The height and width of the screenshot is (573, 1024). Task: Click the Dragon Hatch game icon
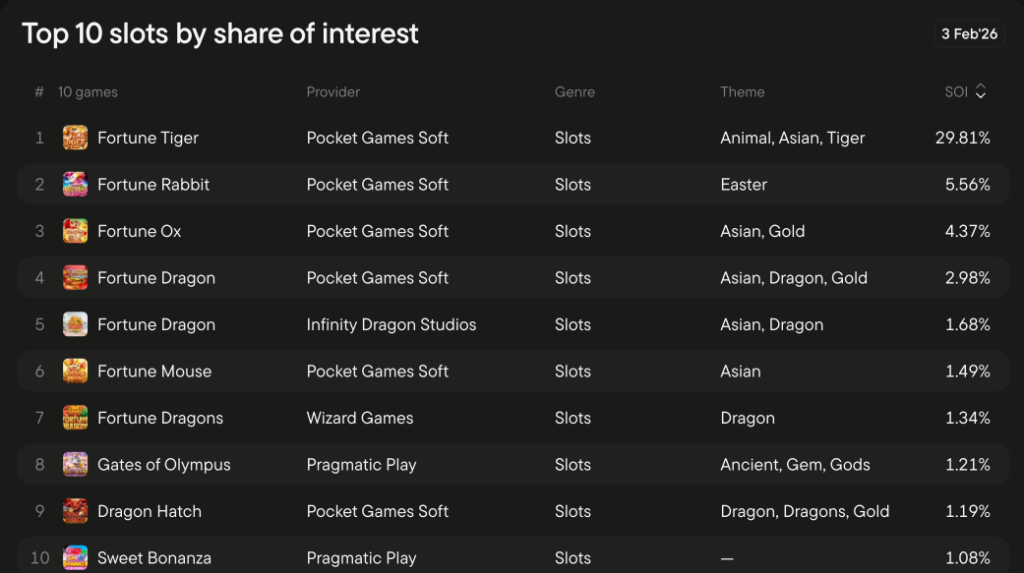click(75, 512)
